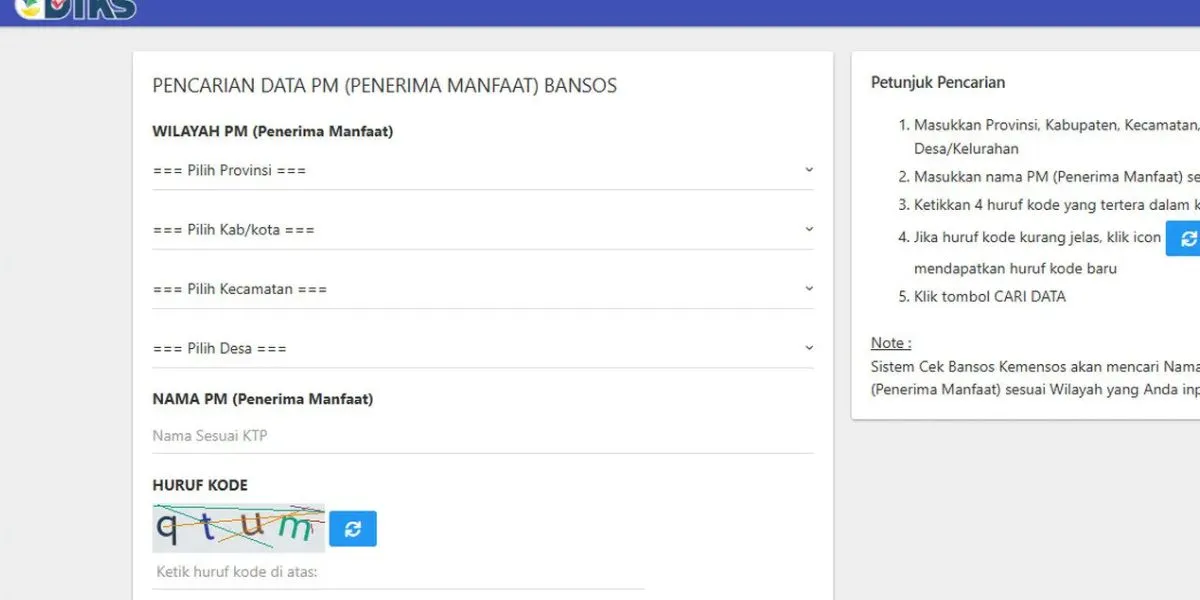Image resolution: width=1200 pixels, height=600 pixels.
Task: Refresh the captcha code with blue button
Action: pyautogui.click(x=353, y=529)
